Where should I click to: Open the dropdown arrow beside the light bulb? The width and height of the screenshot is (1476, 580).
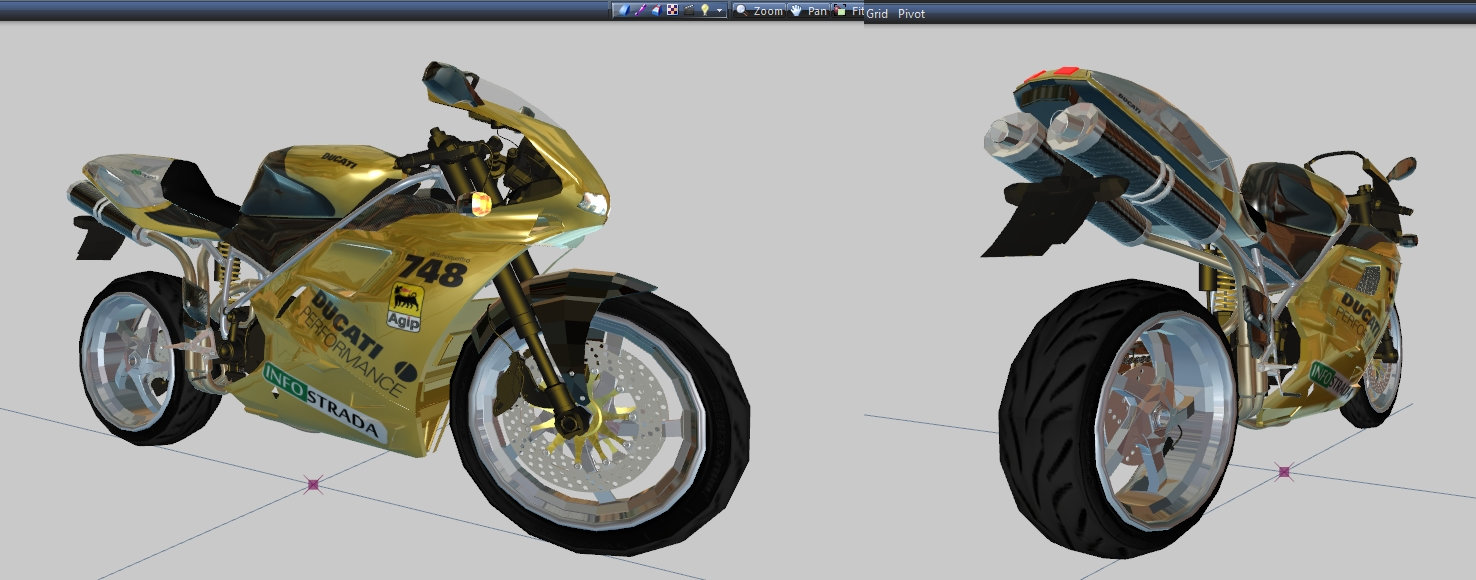tap(719, 11)
